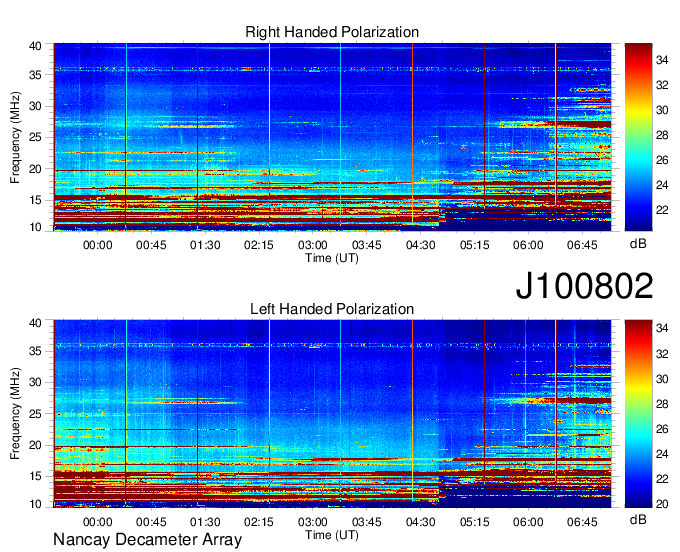Click the 34 value on the upper color bar
The height and width of the screenshot is (552, 680).
tap(662, 60)
